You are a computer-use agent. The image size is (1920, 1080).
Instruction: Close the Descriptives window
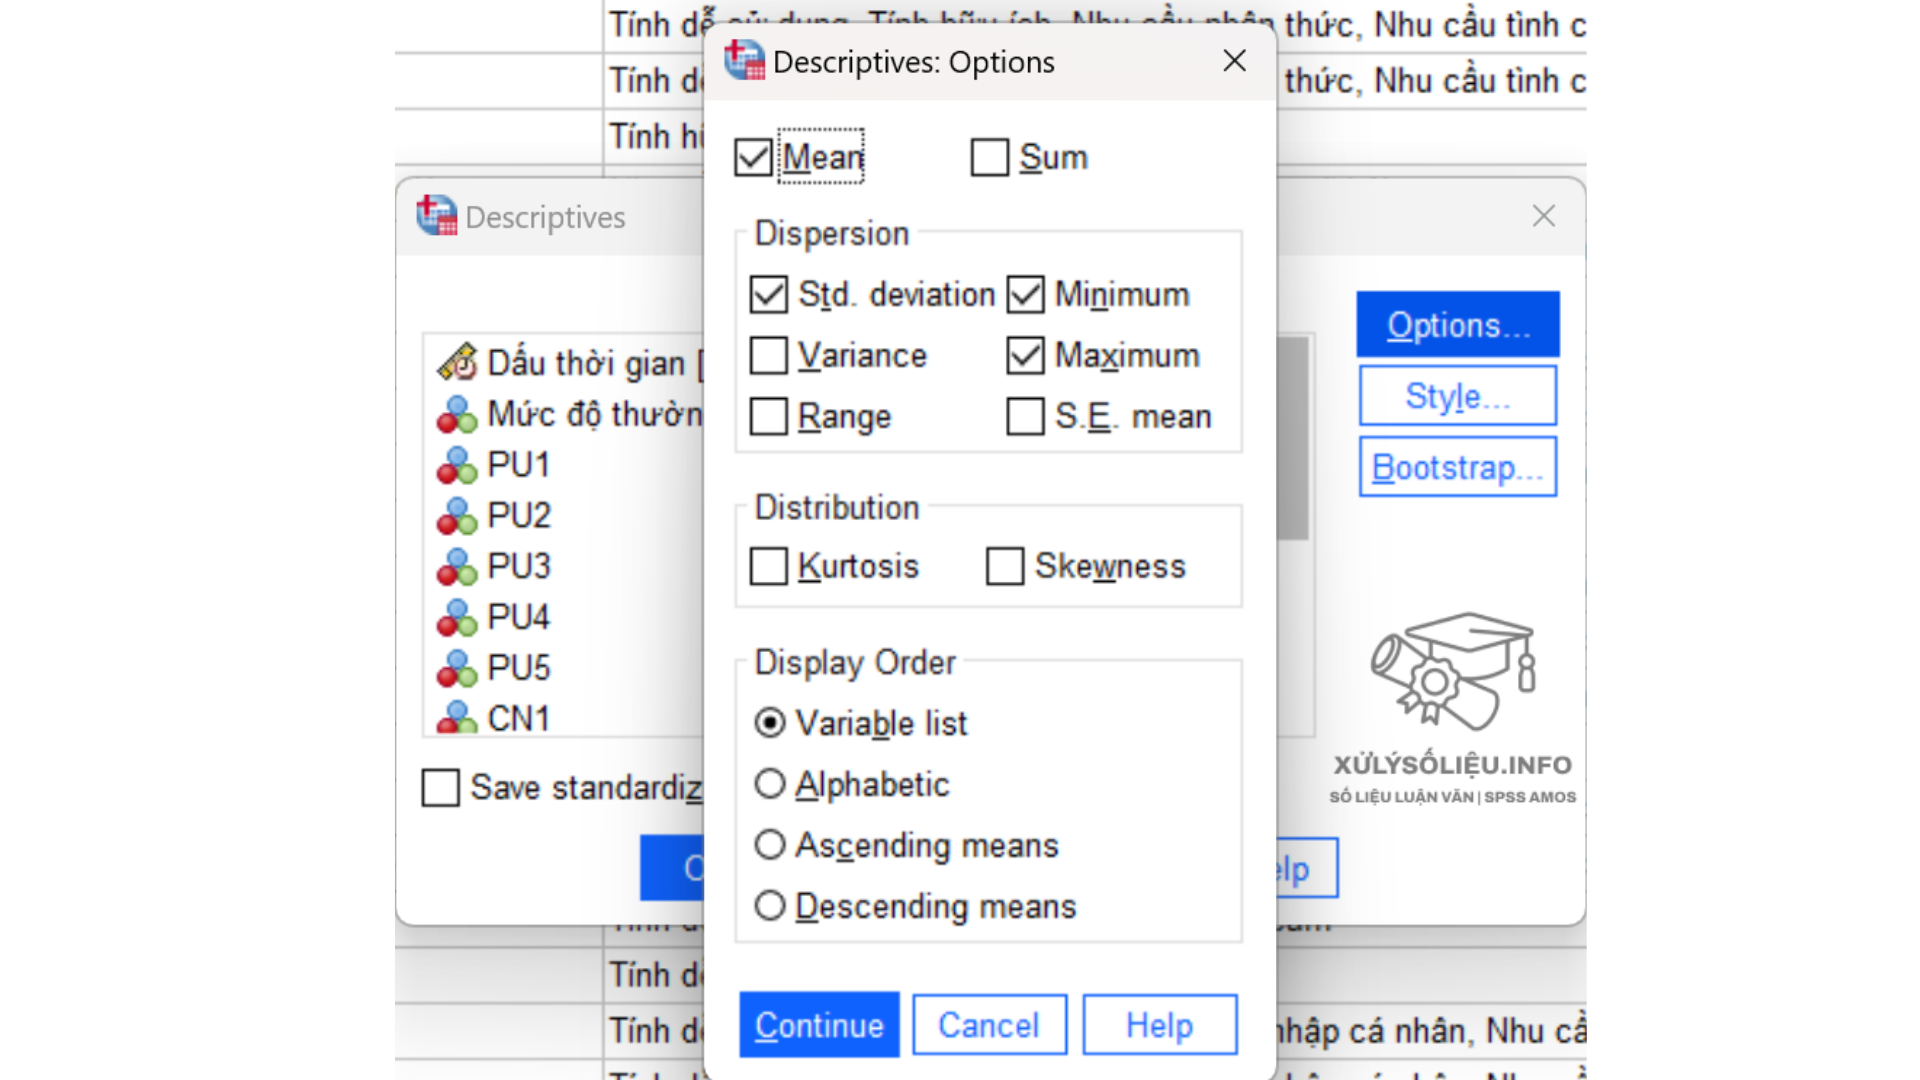tap(1544, 216)
